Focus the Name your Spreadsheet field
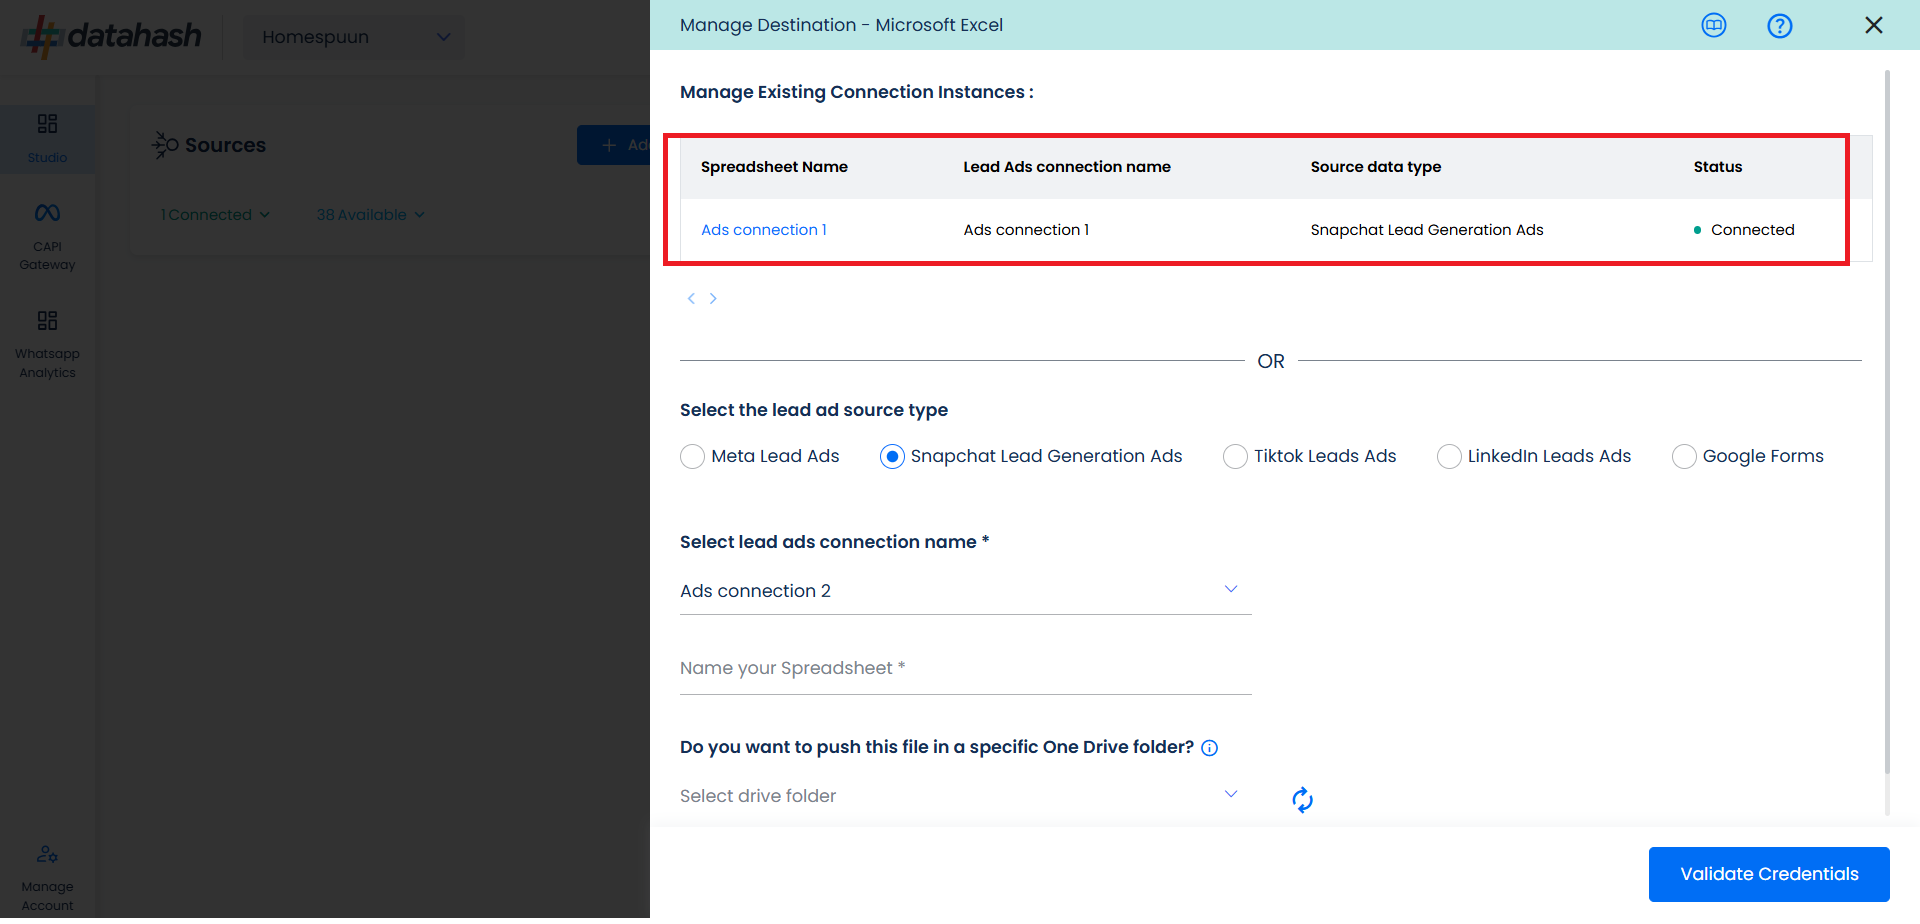This screenshot has width=1920, height=924. [x=965, y=668]
